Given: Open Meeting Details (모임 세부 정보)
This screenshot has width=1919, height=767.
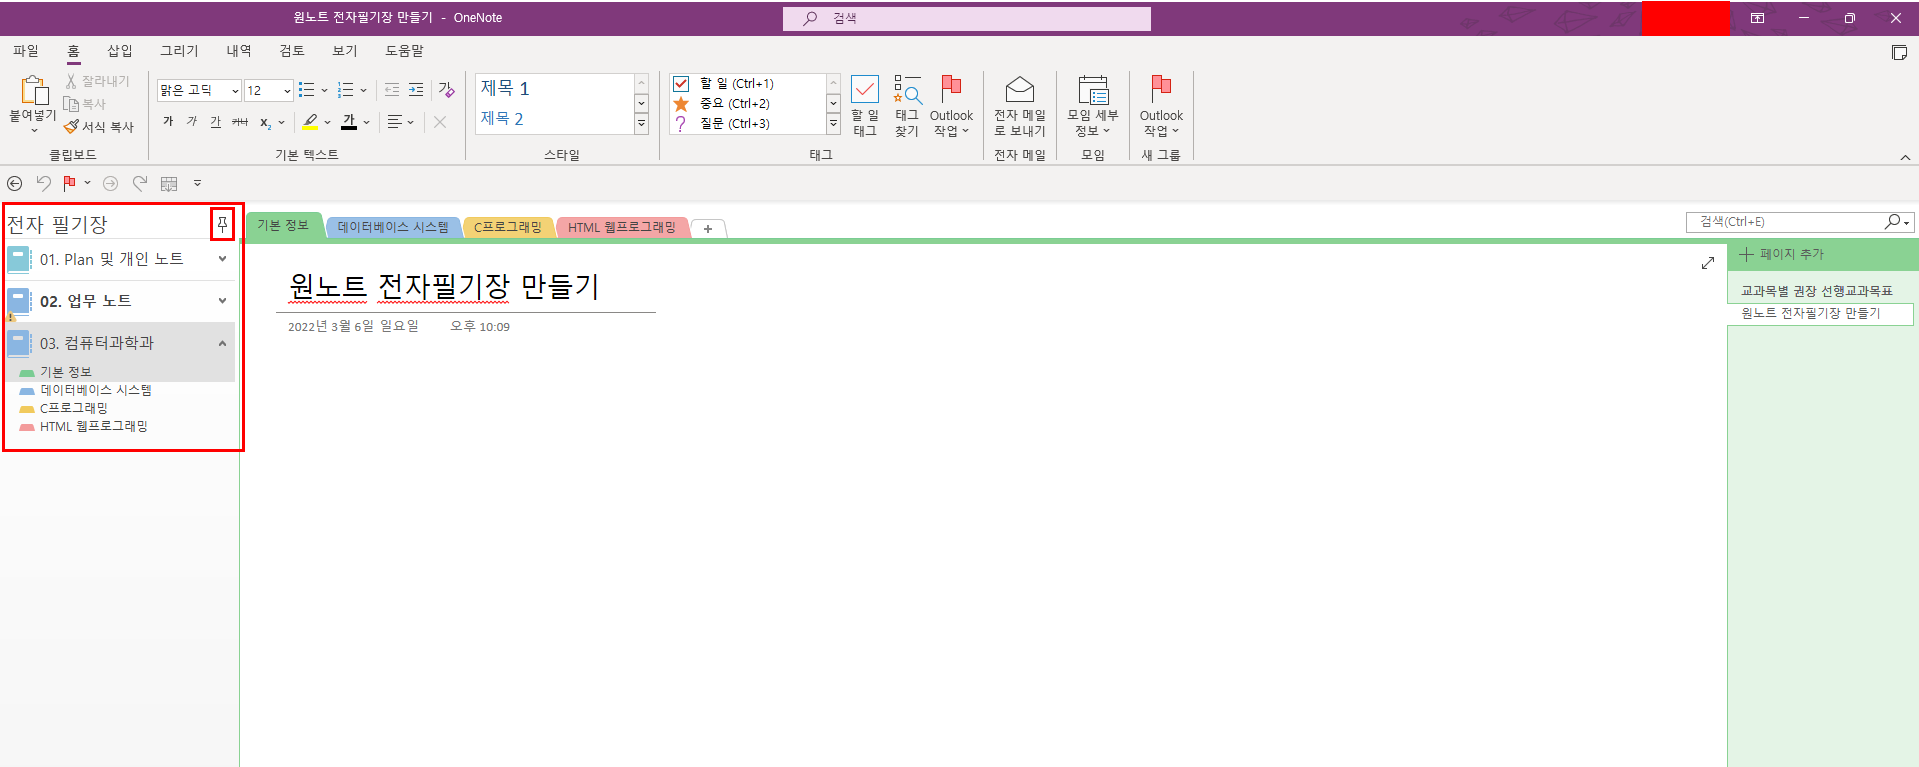Looking at the screenshot, I should coord(1093,106).
